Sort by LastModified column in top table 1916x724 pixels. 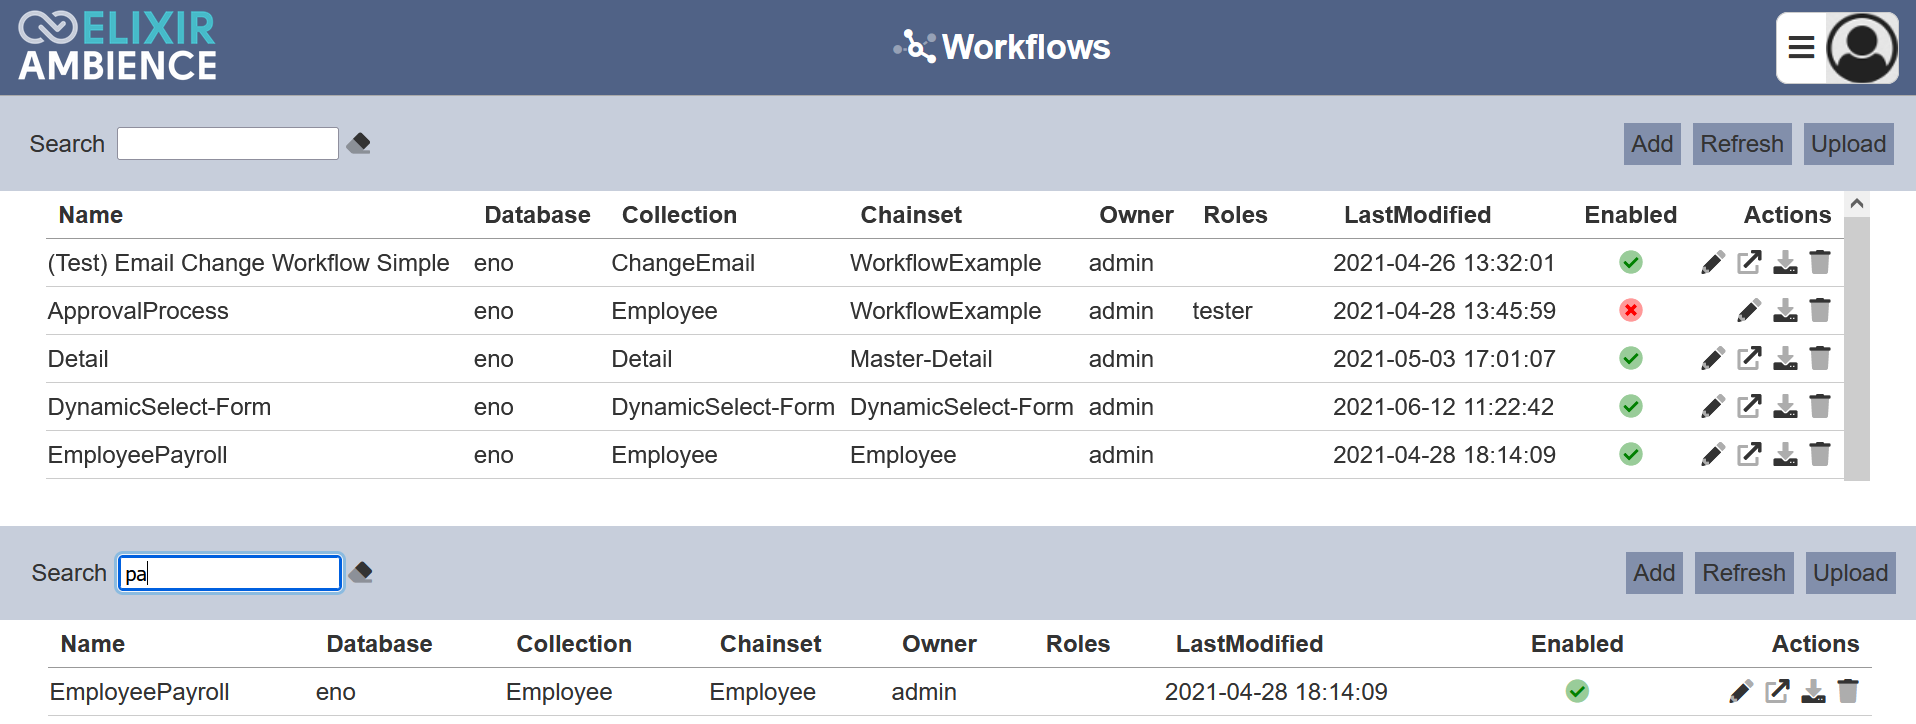point(1417,215)
